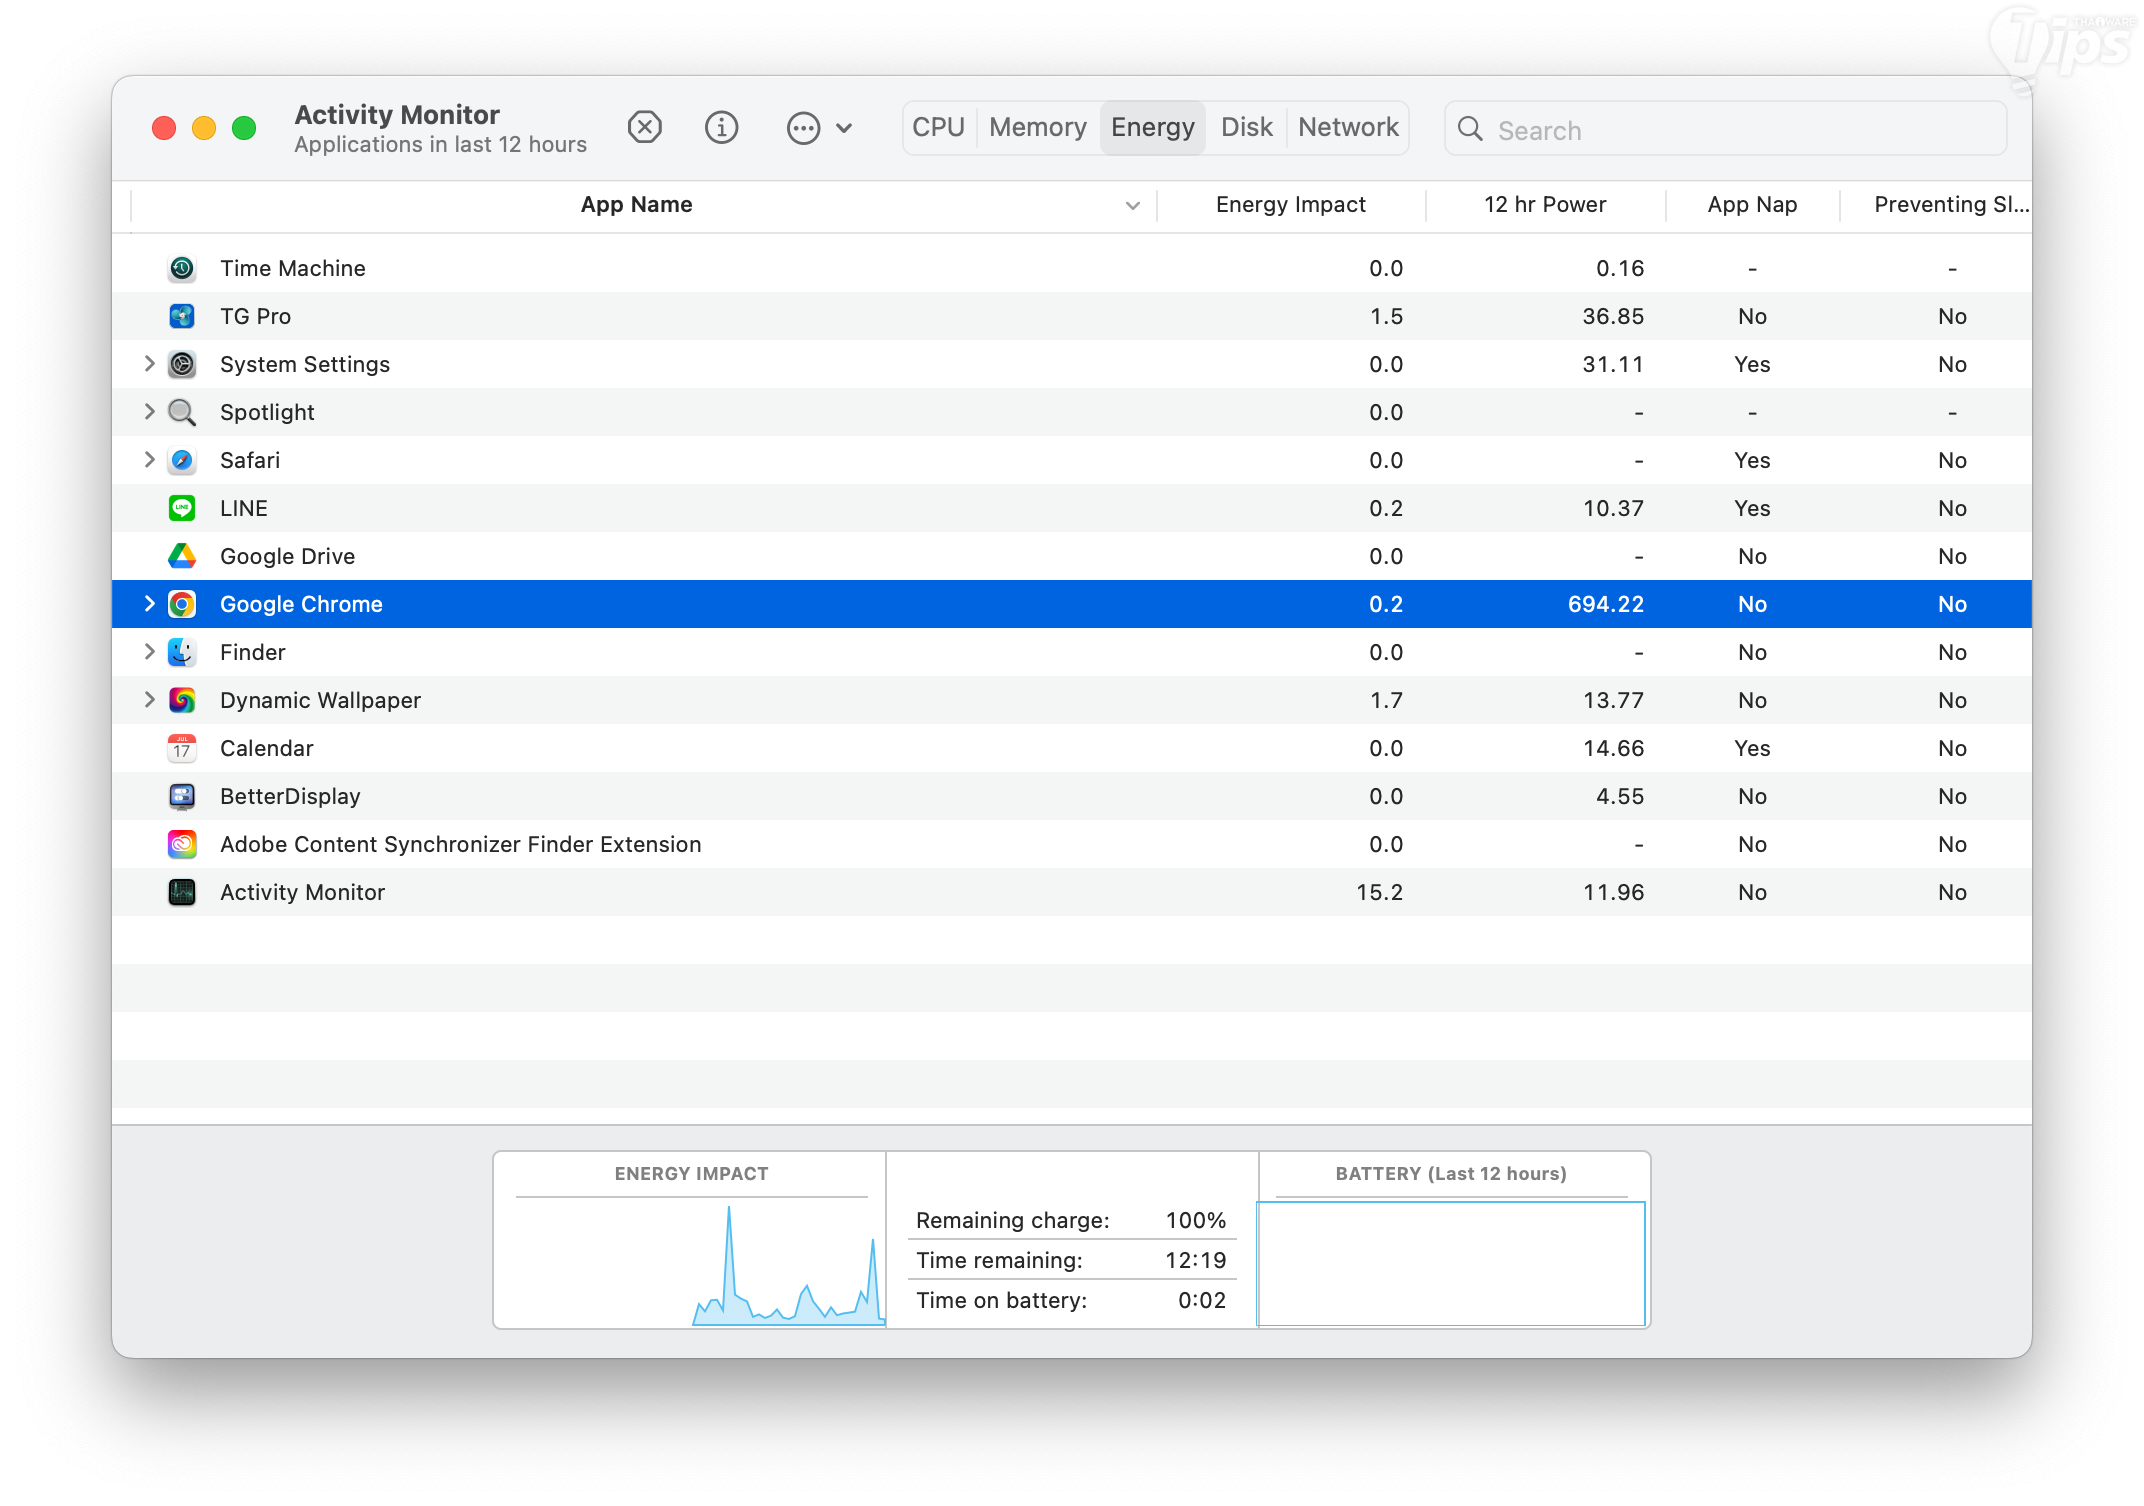The image size is (2144, 1506).
Task: Click the Search input field
Action: coord(1740,130)
